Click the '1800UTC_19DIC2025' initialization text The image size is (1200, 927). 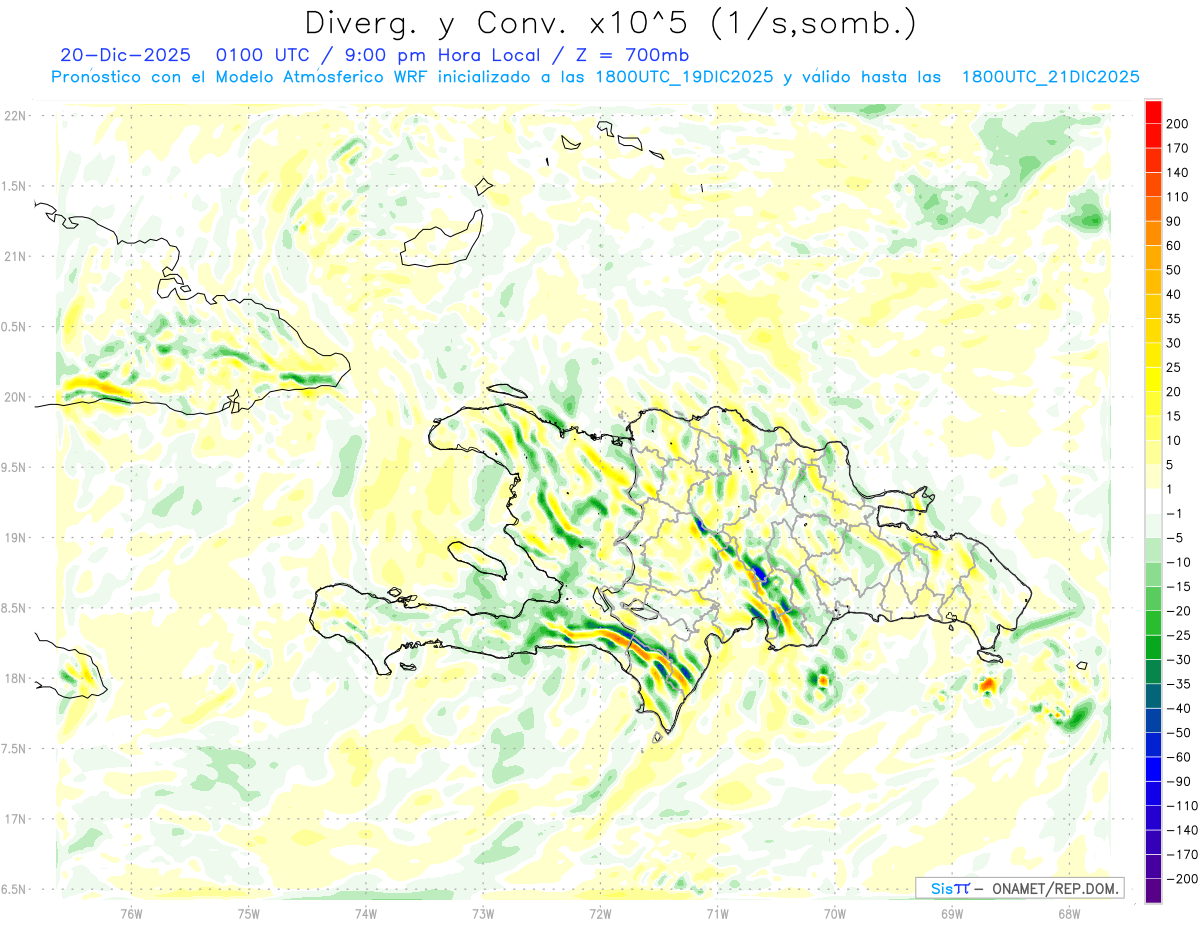pyautogui.click(x=684, y=77)
